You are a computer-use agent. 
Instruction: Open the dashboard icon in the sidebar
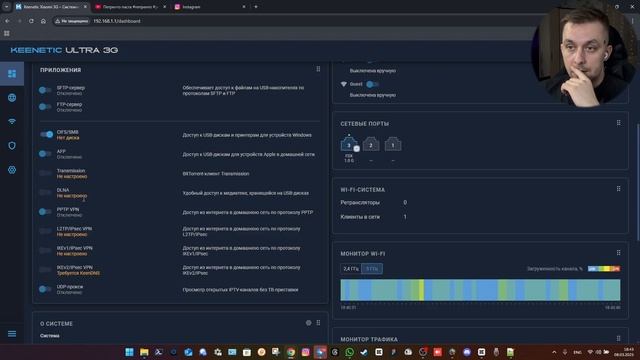[x=12, y=73]
